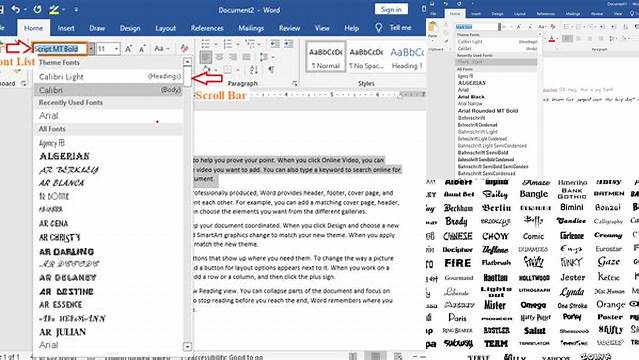Toggle the Bullets list button
639x360 pixels.
point(206,44)
